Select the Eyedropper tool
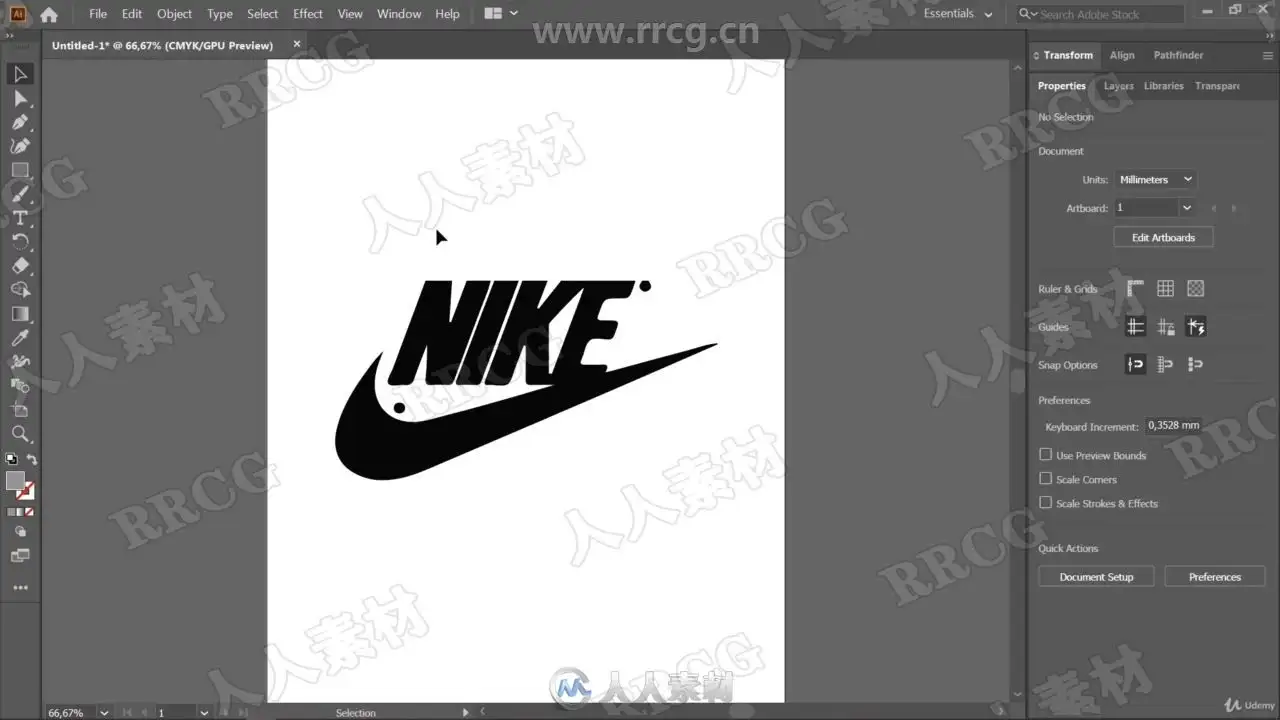Screen dimensions: 1280x720 (x=20, y=338)
